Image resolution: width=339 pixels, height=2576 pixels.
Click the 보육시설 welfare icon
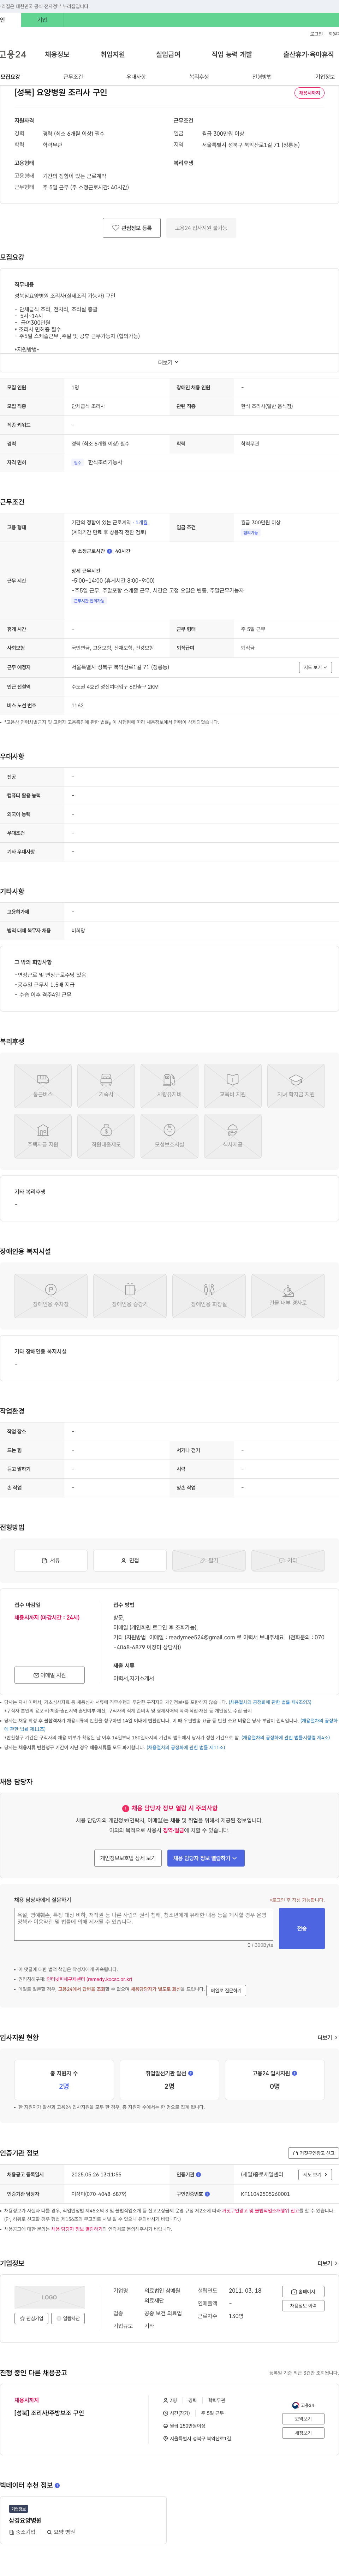[169, 1136]
